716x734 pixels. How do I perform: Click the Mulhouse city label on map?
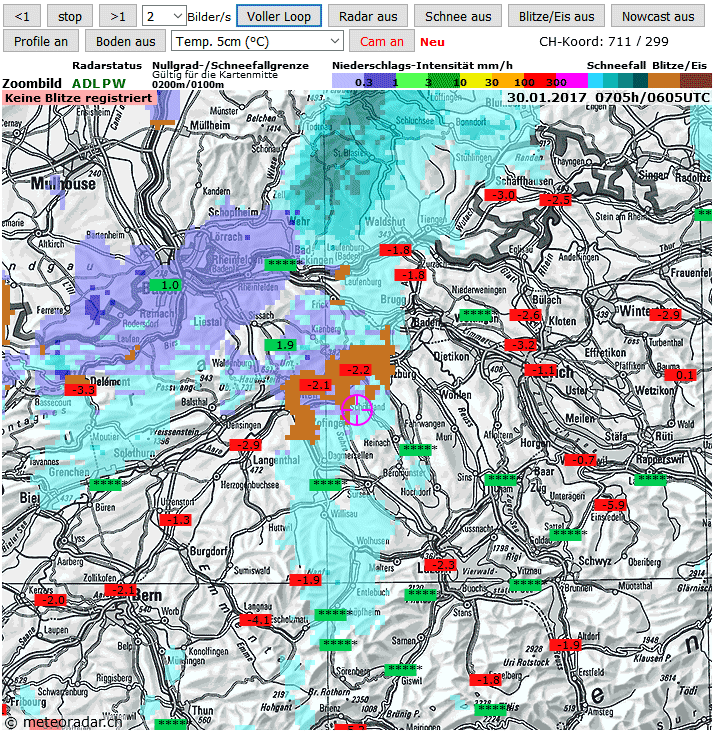pyautogui.click(x=63, y=184)
